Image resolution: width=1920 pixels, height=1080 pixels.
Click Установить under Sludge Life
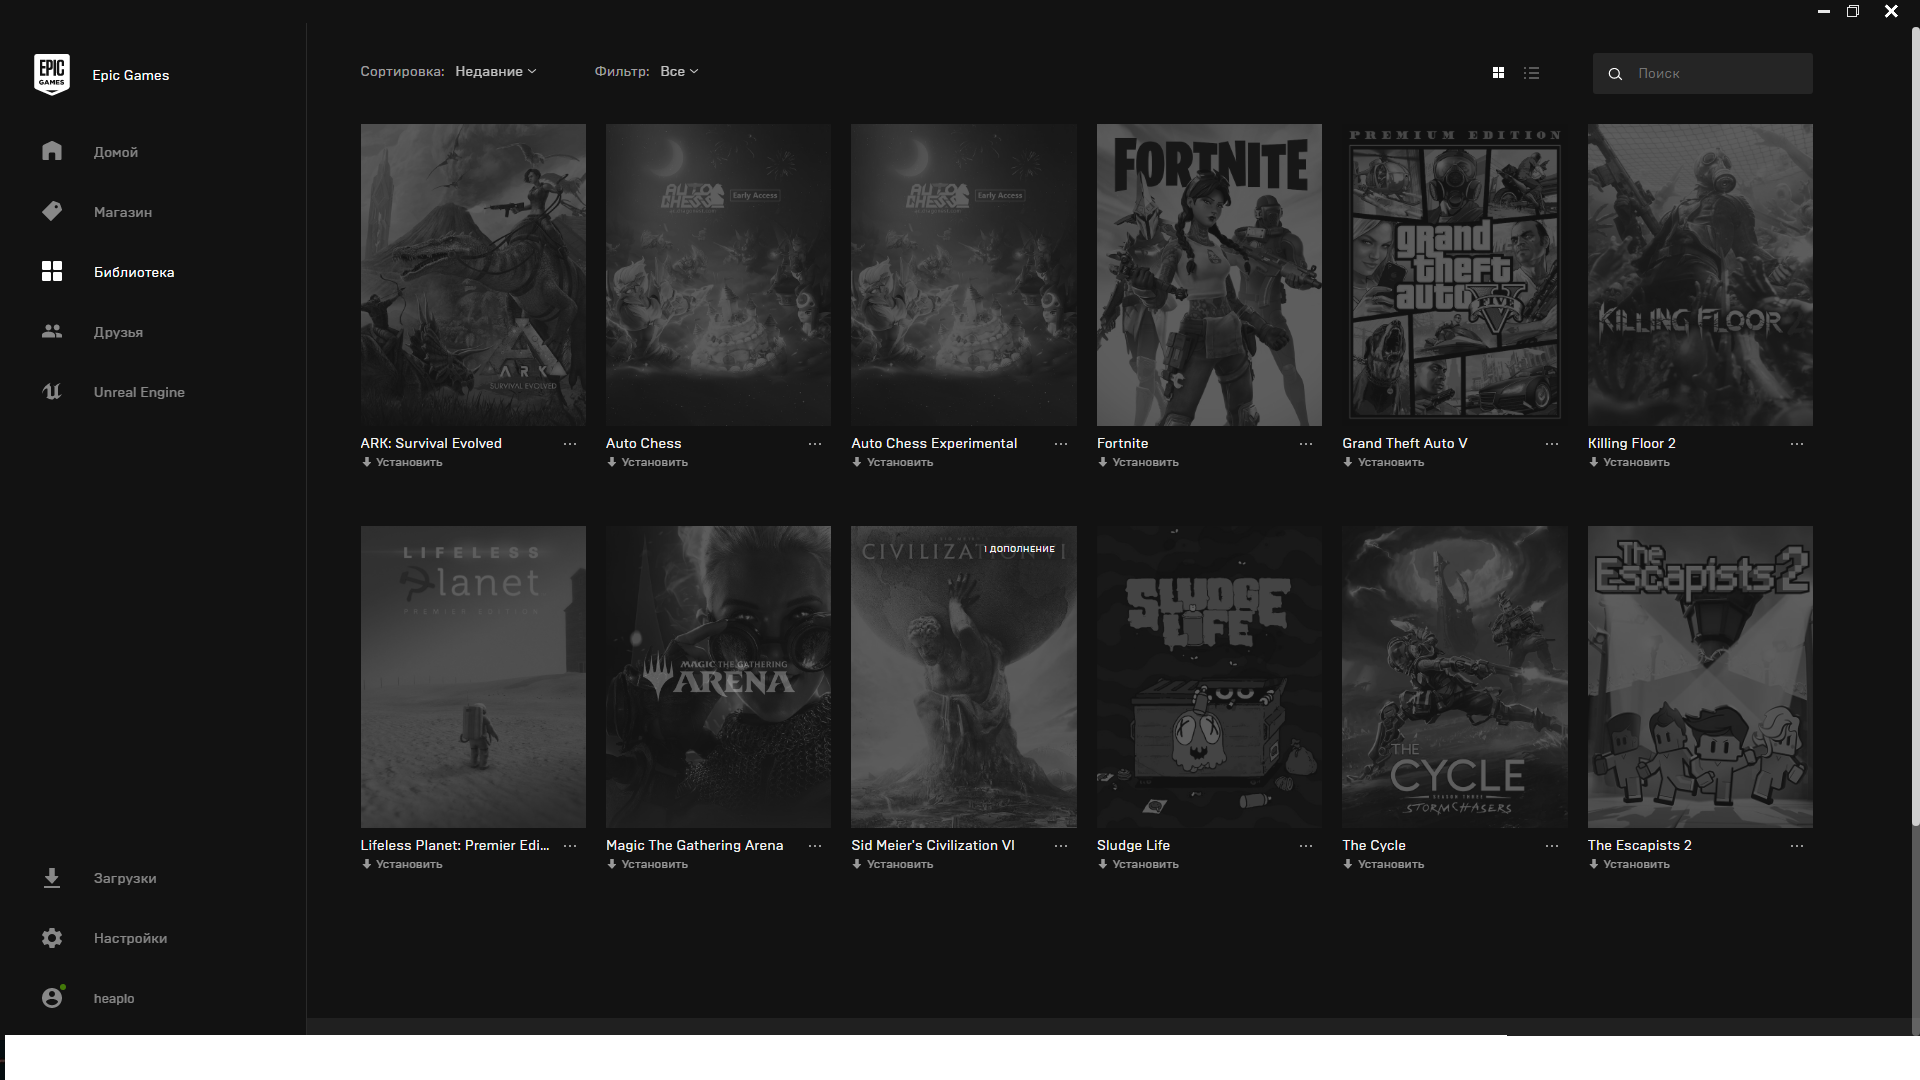pos(1138,864)
